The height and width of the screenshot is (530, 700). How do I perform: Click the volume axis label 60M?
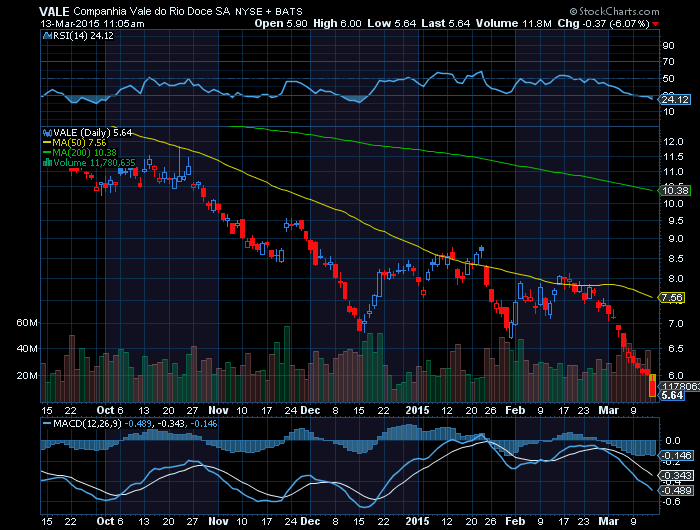click(x=27, y=322)
